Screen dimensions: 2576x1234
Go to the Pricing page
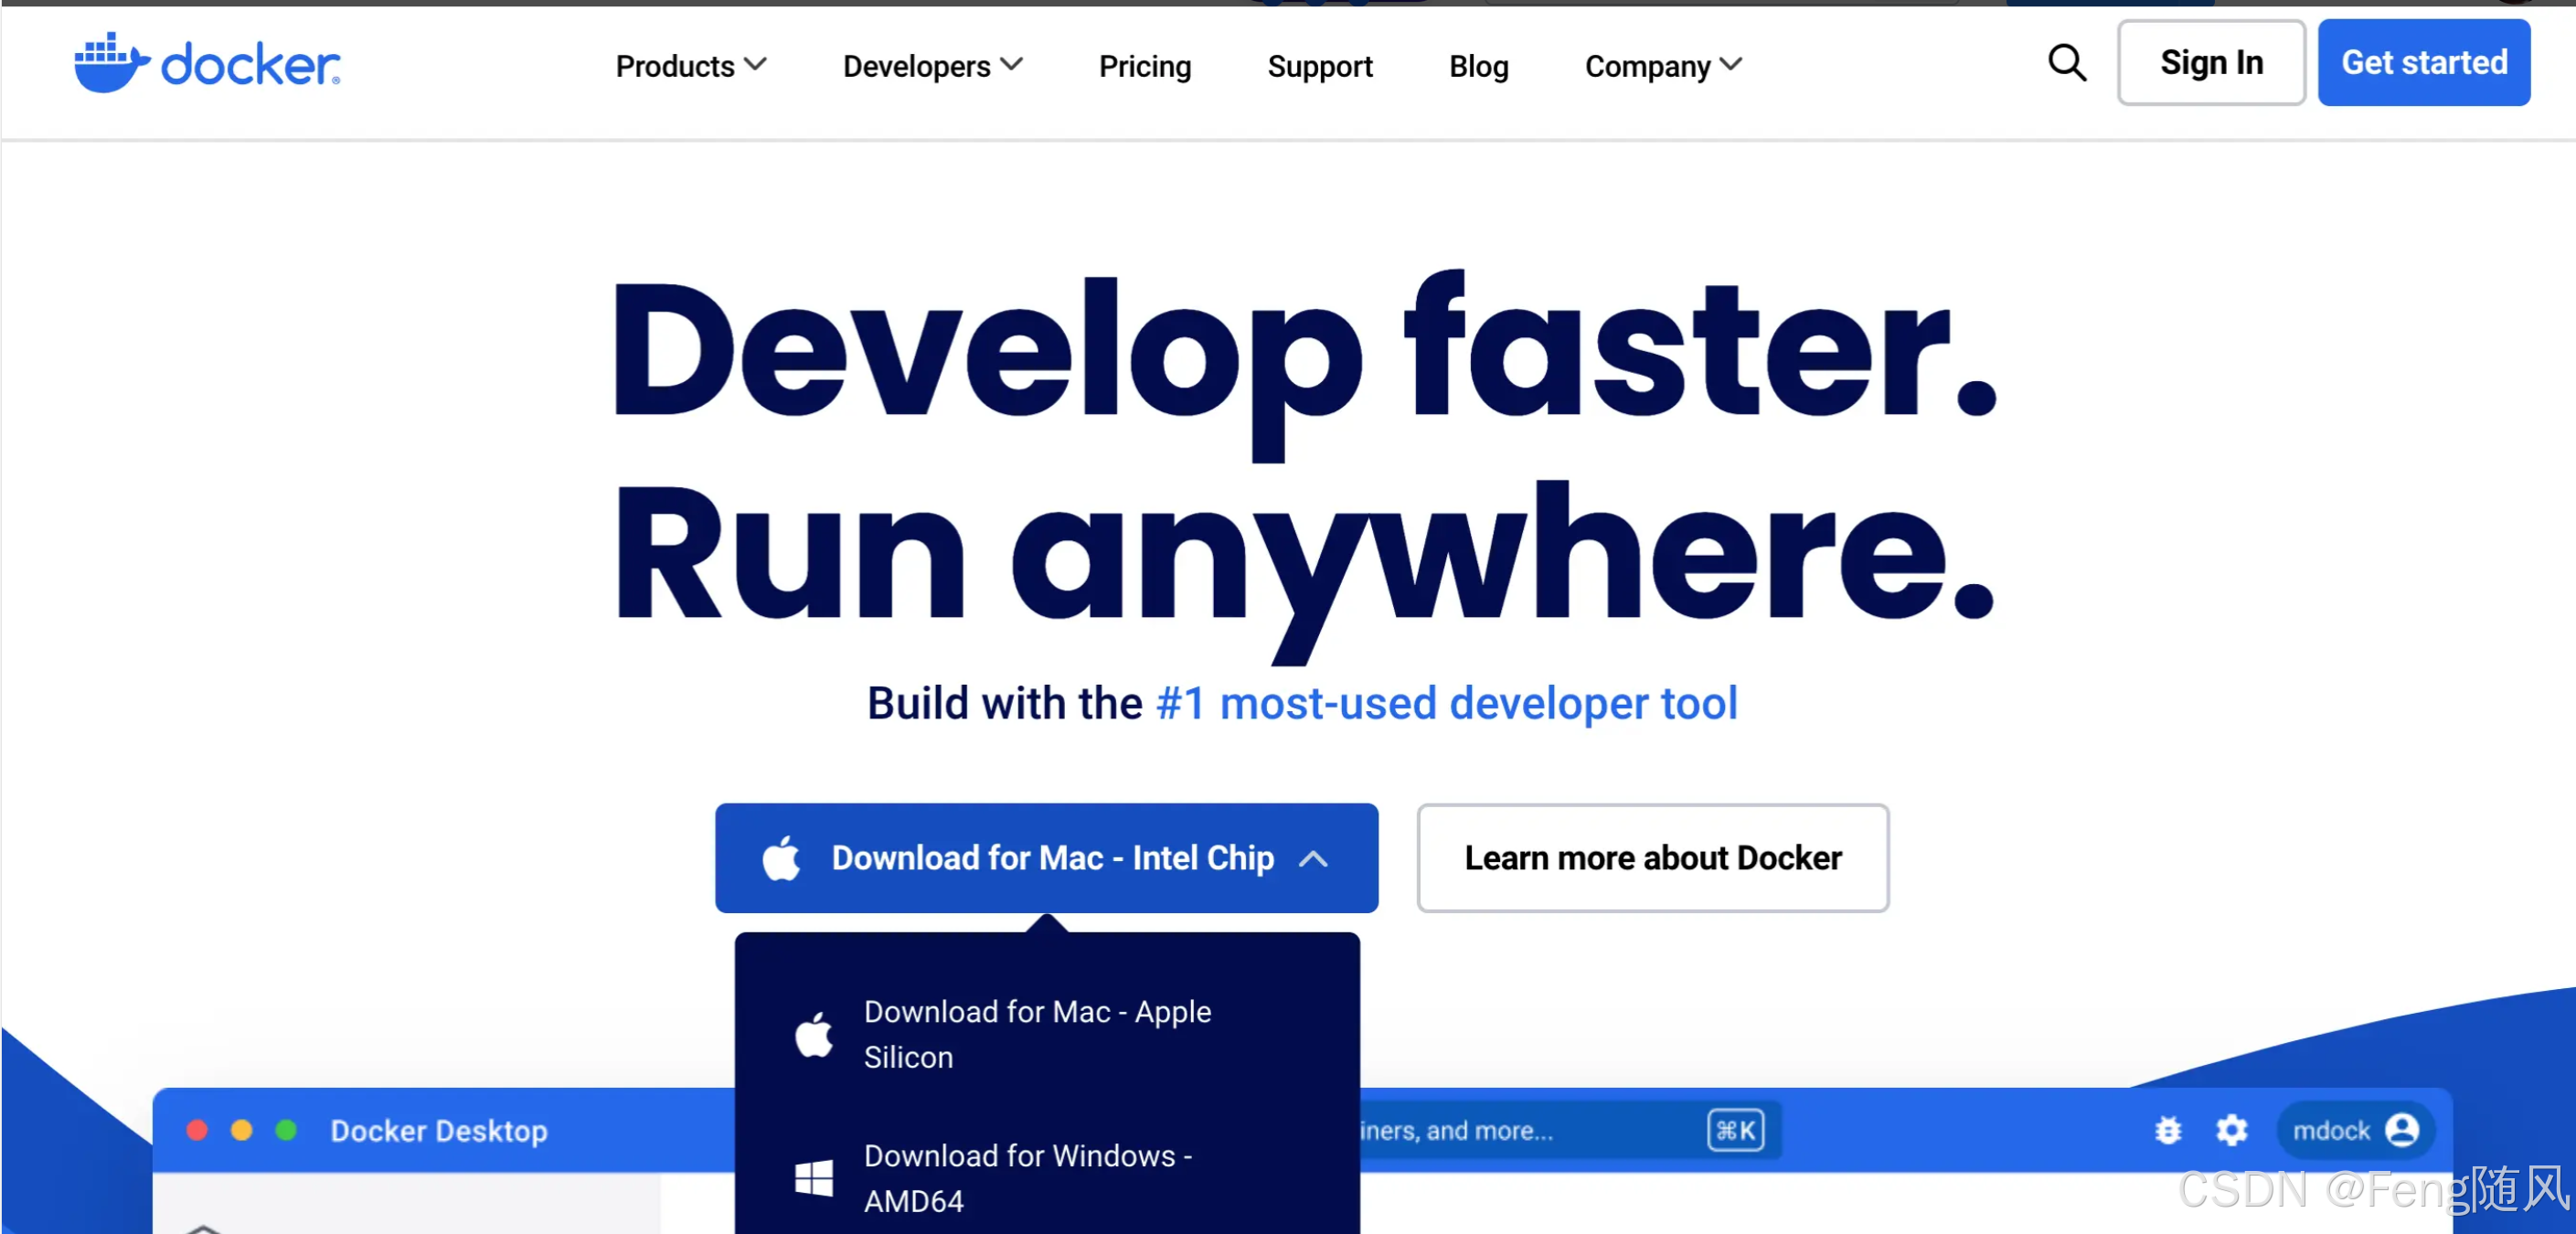pos(1144,66)
